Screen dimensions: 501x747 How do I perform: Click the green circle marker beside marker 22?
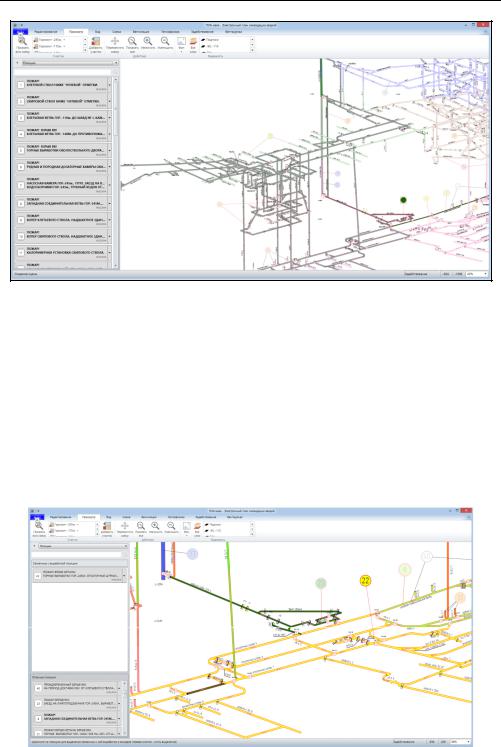(x=321, y=583)
